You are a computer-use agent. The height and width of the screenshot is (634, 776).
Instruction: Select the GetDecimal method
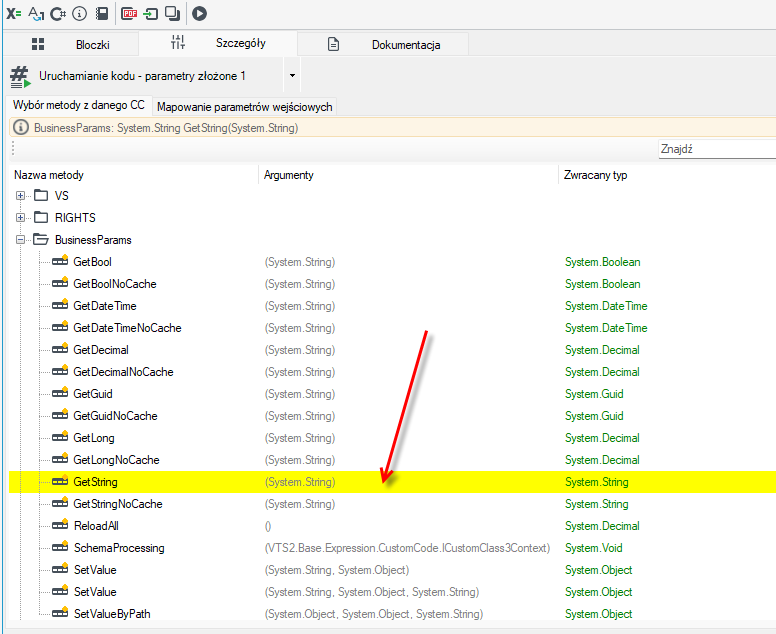(x=101, y=350)
